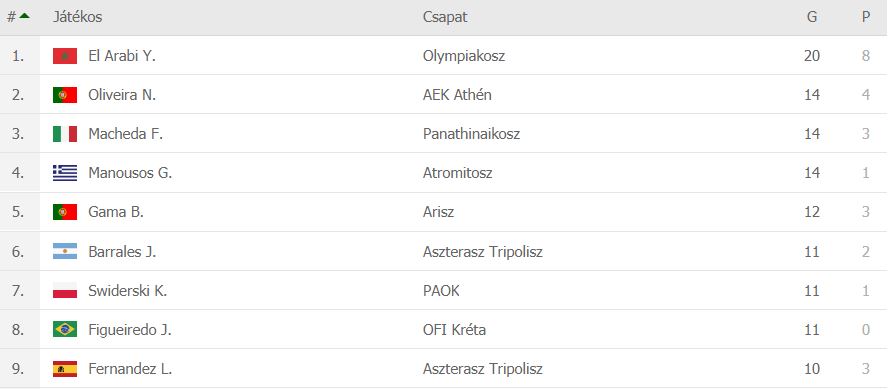Click the Argentina flag beside Barrales J.
Image resolution: width=889 pixels, height=389 pixels.
click(x=65, y=251)
